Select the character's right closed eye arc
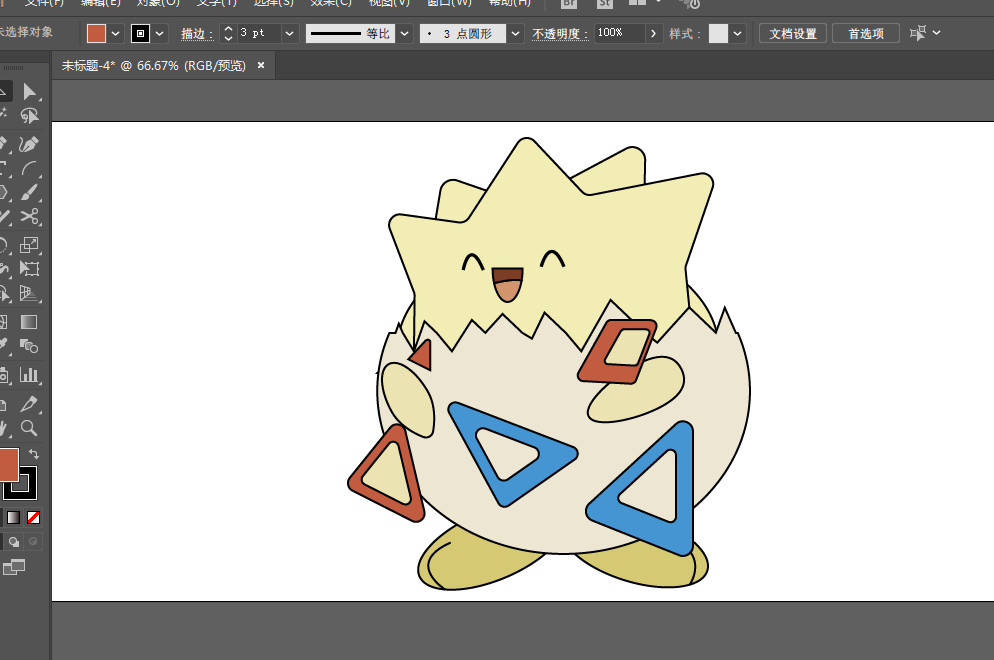994x660 pixels. pyautogui.click(x=552, y=259)
